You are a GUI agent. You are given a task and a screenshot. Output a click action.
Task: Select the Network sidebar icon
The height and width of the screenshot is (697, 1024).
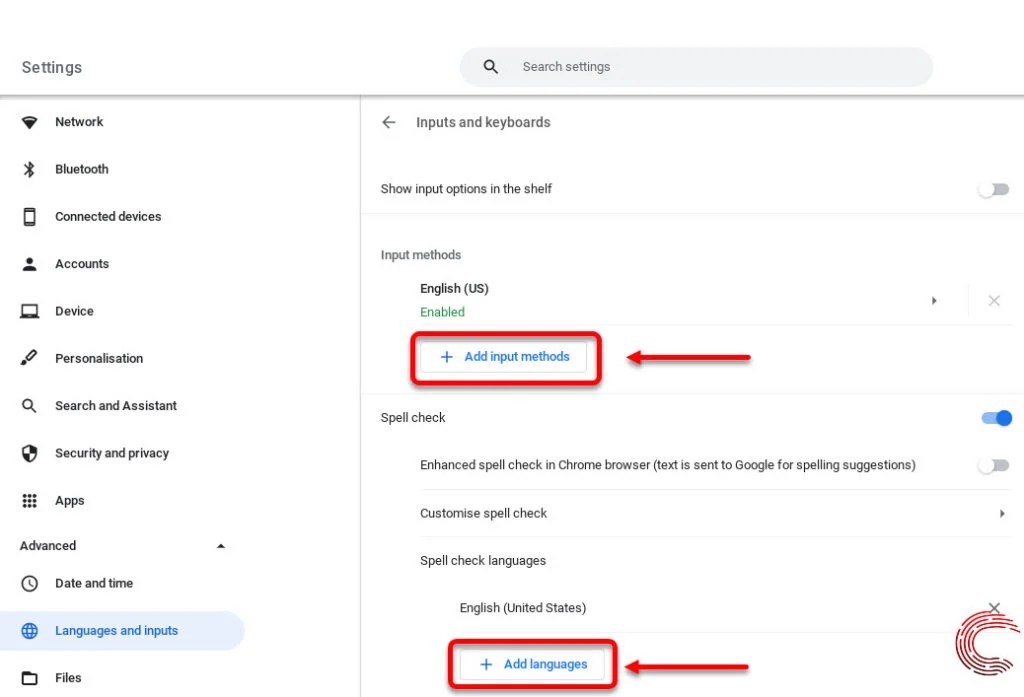31,121
